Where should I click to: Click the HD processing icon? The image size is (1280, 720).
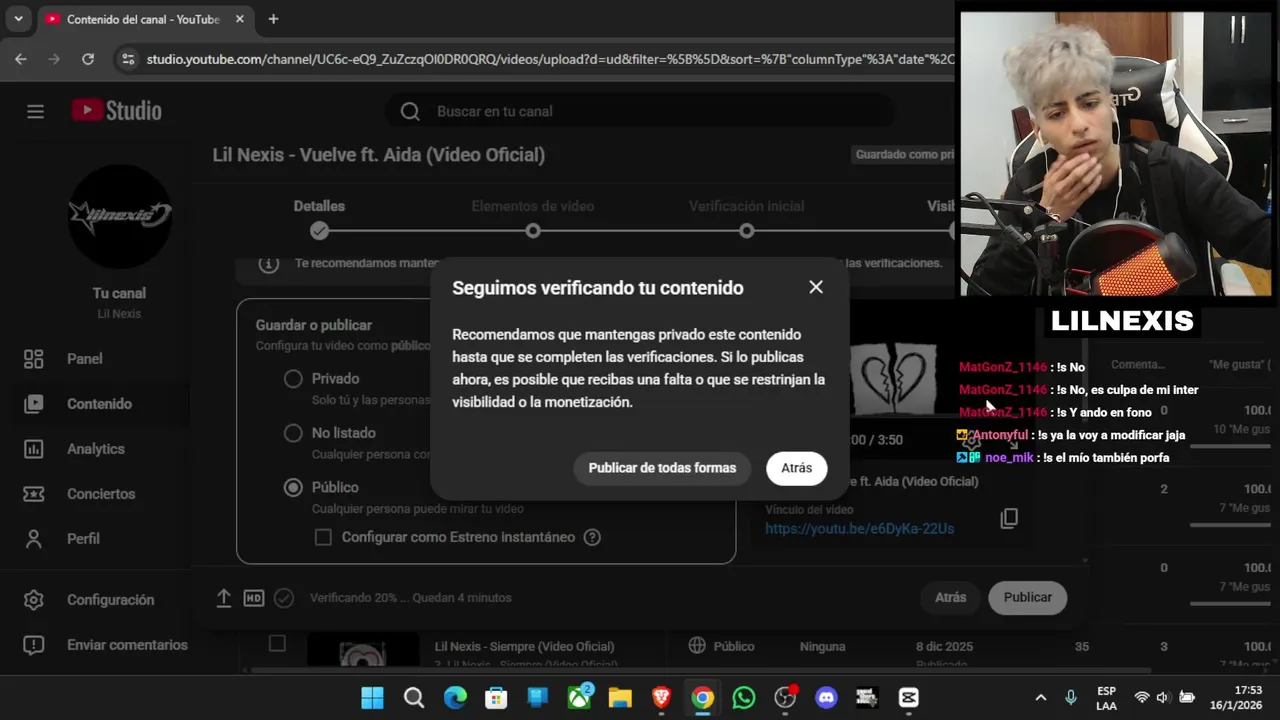tap(254, 598)
